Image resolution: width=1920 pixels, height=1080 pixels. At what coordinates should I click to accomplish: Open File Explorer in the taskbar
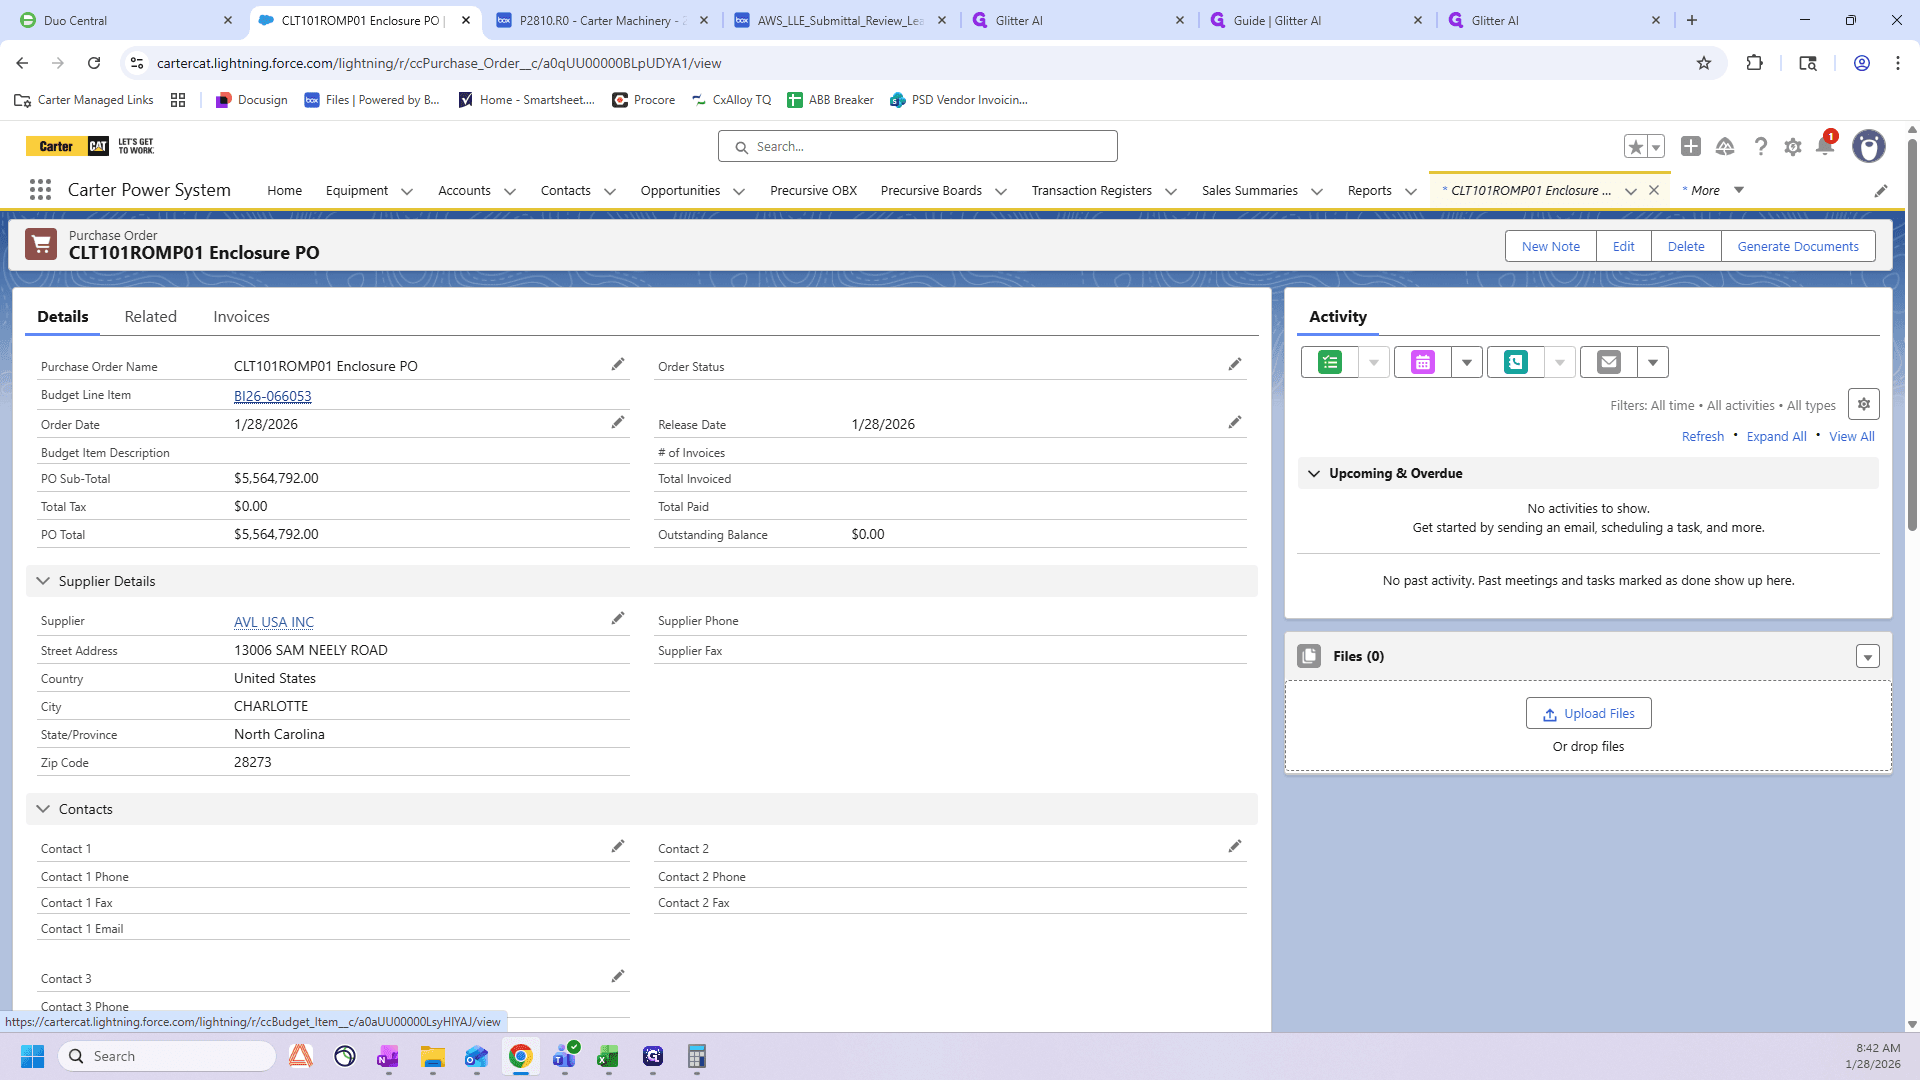[432, 1057]
